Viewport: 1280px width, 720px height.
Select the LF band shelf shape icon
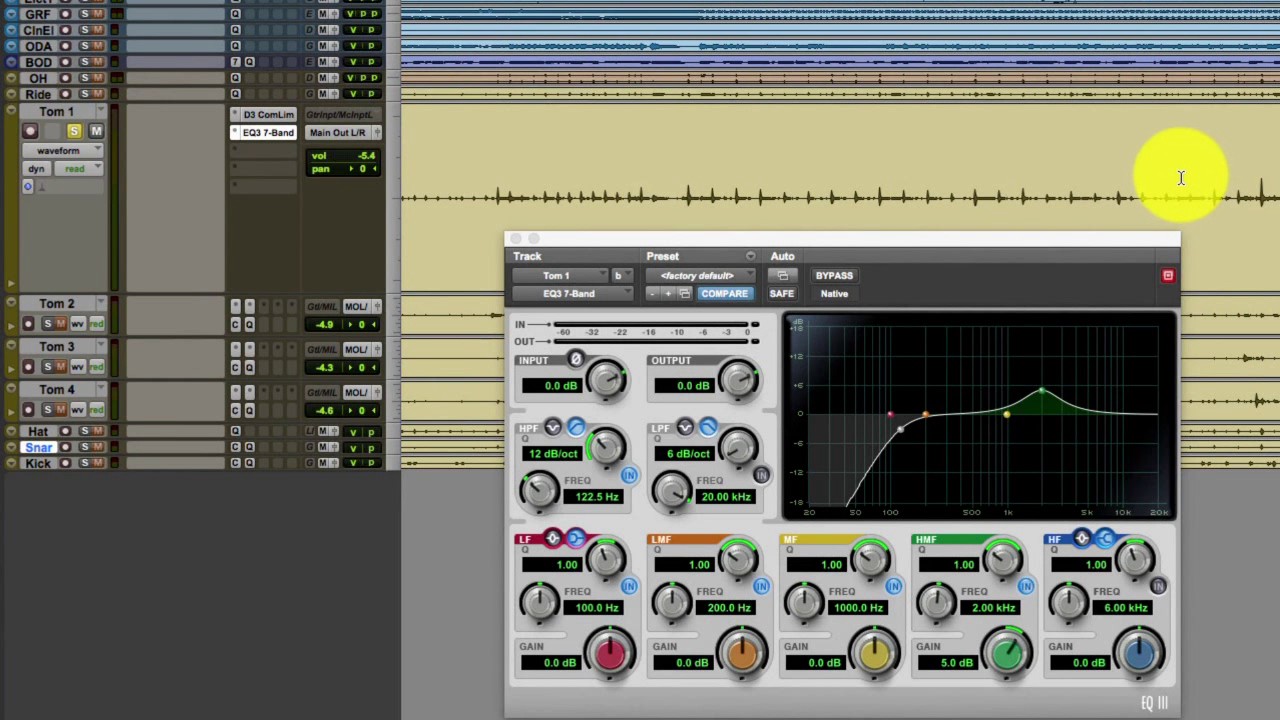click(x=576, y=539)
